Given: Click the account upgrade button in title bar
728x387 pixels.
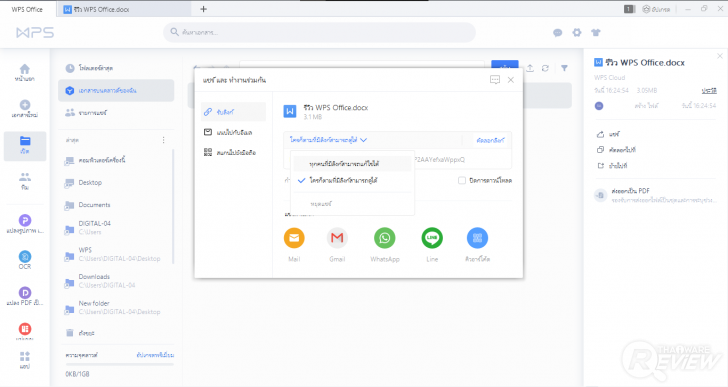Looking at the screenshot, I should click(656, 9).
